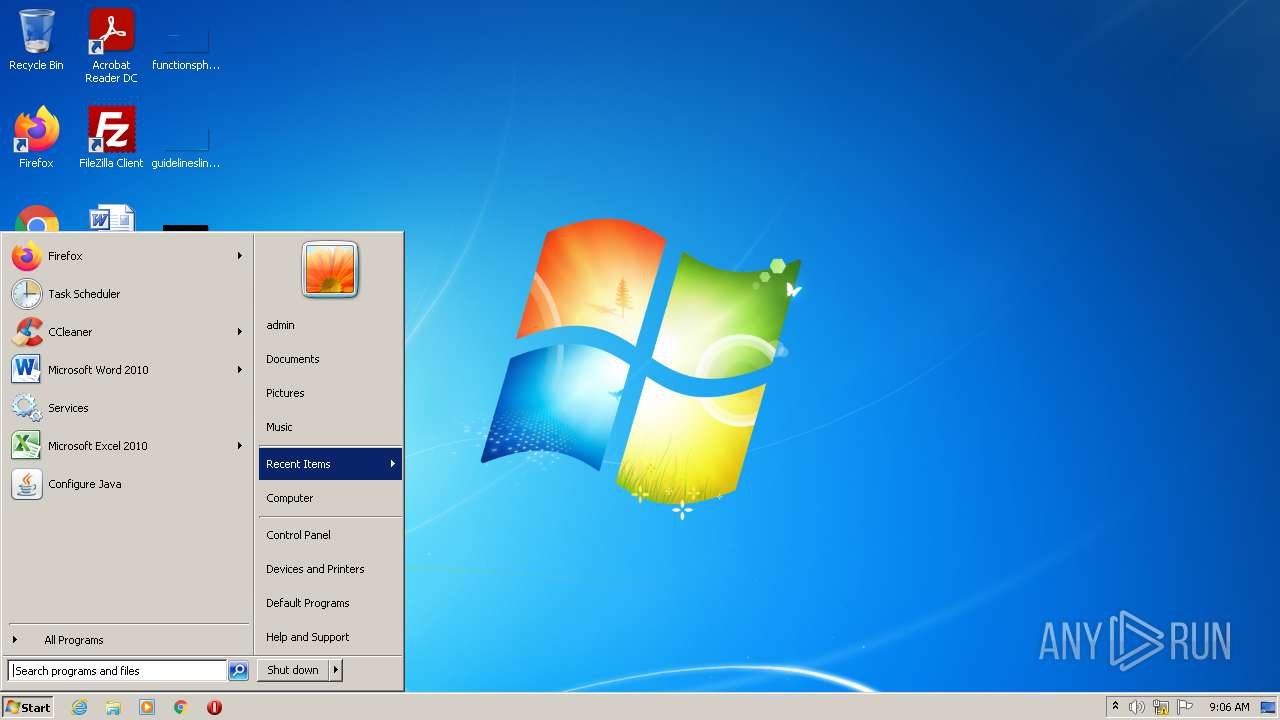
Task: Select the functionsph desktop file
Action: tap(186, 45)
